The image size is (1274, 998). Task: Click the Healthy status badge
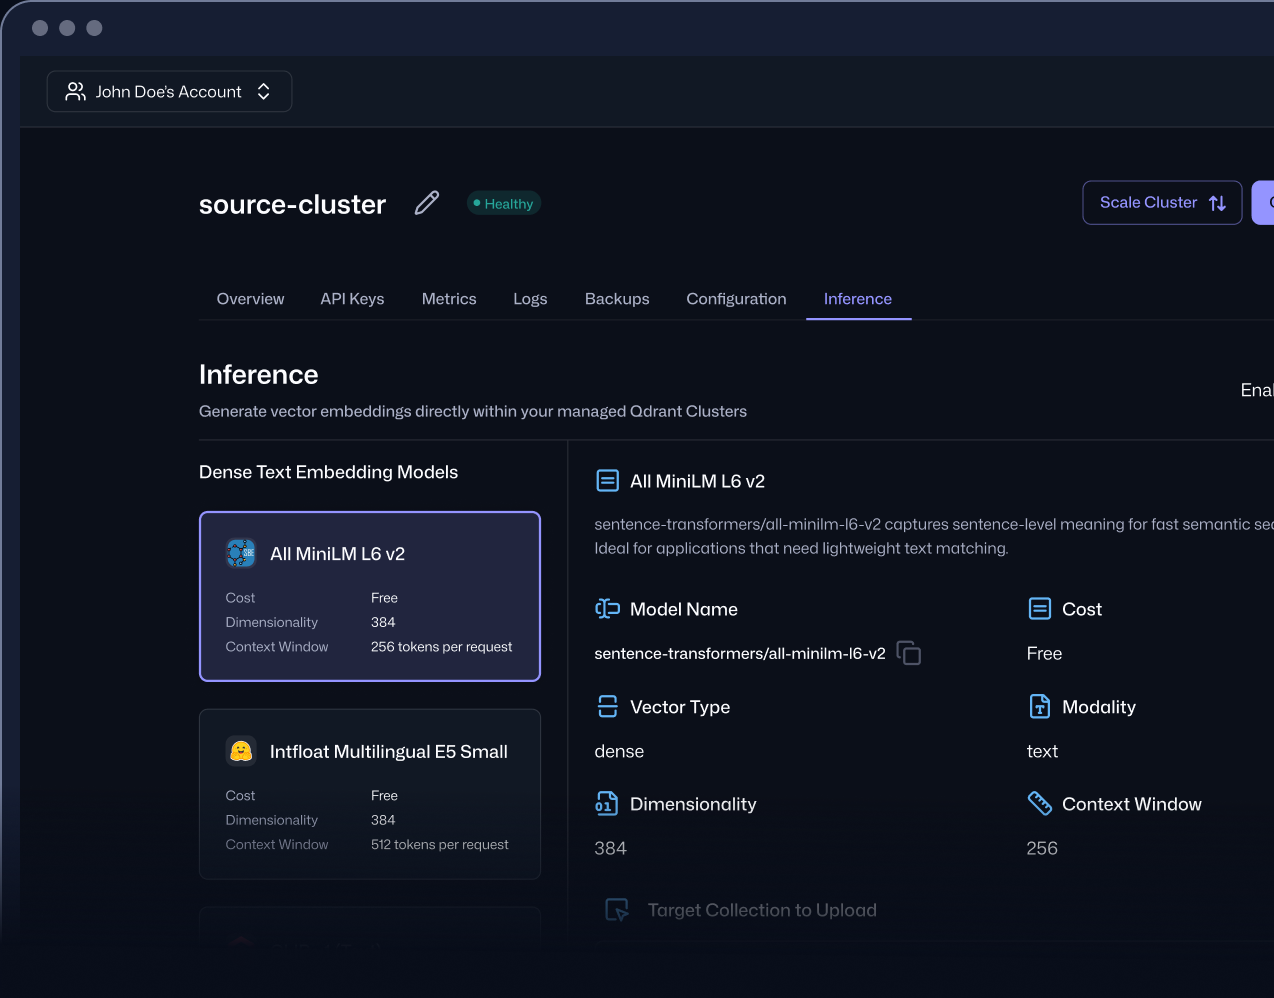pos(504,203)
